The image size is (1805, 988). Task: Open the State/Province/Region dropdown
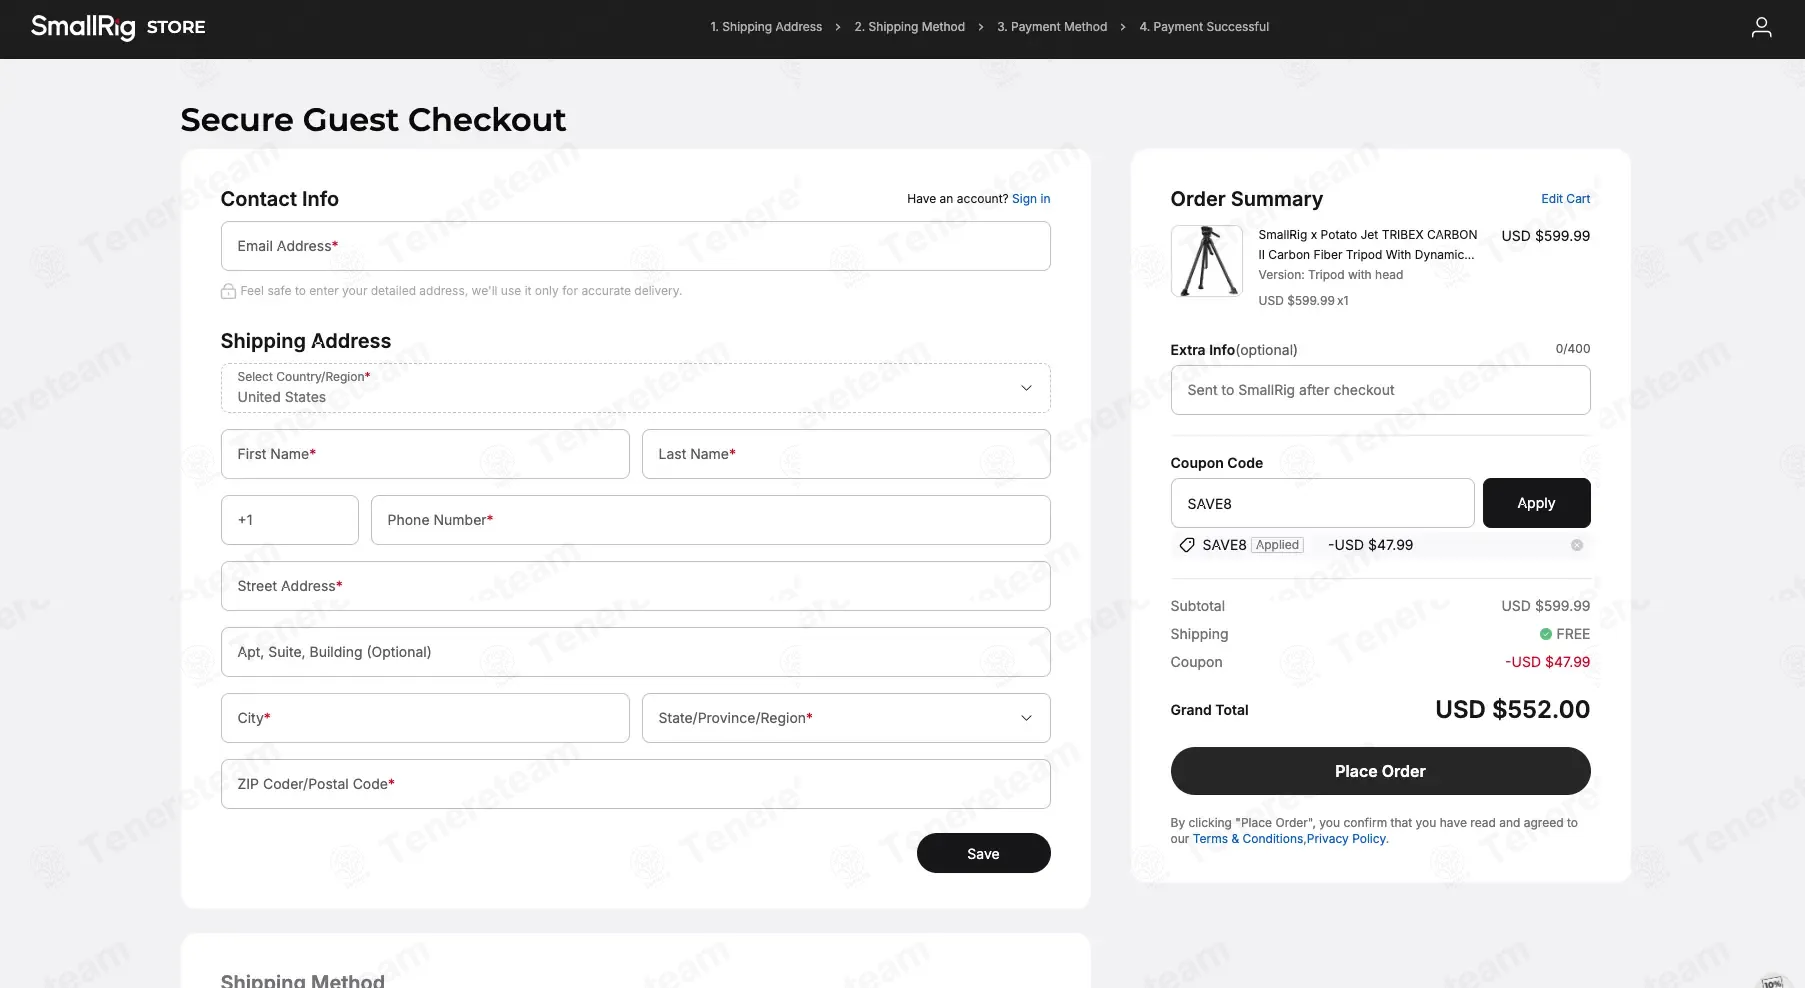click(846, 718)
